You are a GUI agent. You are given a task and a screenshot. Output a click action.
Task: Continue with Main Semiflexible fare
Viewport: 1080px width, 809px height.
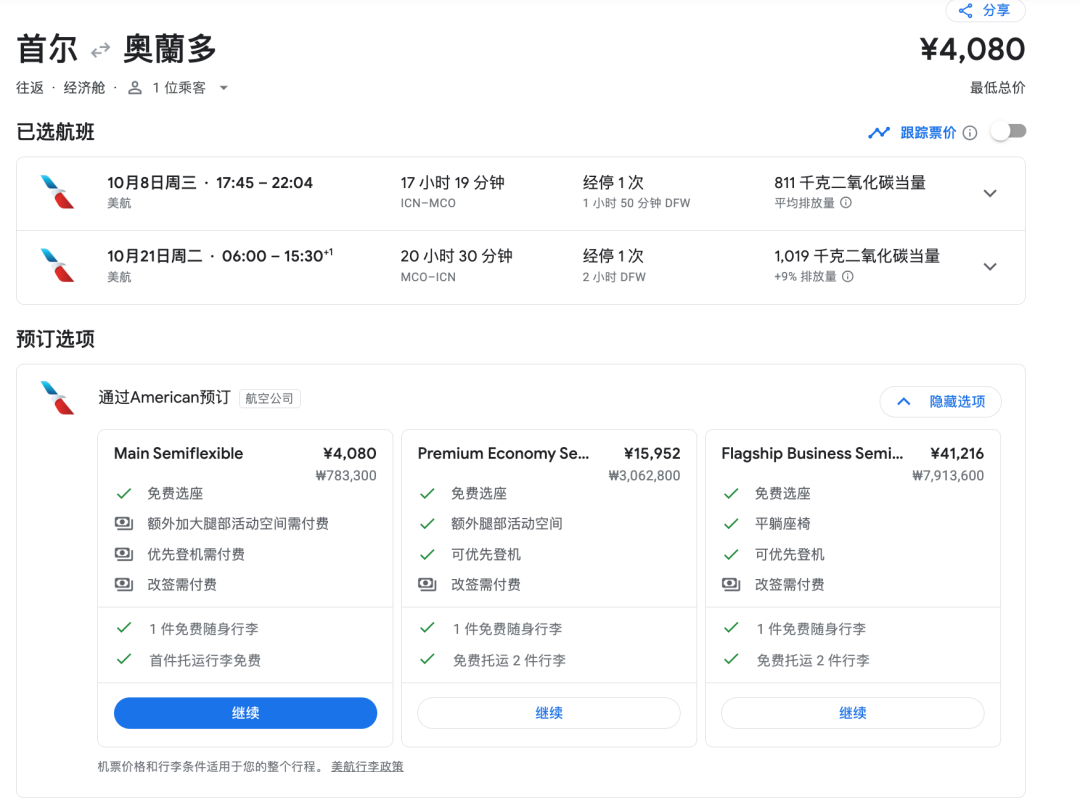pos(245,713)
